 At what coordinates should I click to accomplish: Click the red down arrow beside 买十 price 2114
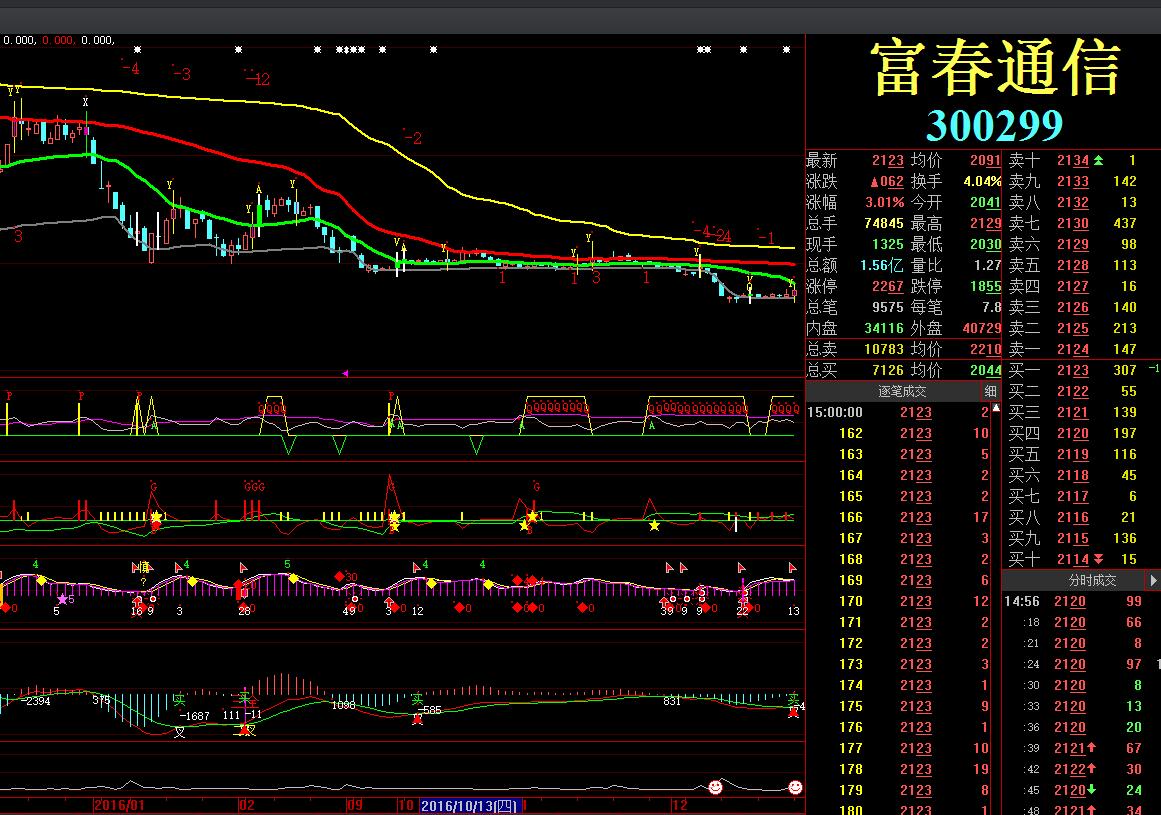[1098, 559]
